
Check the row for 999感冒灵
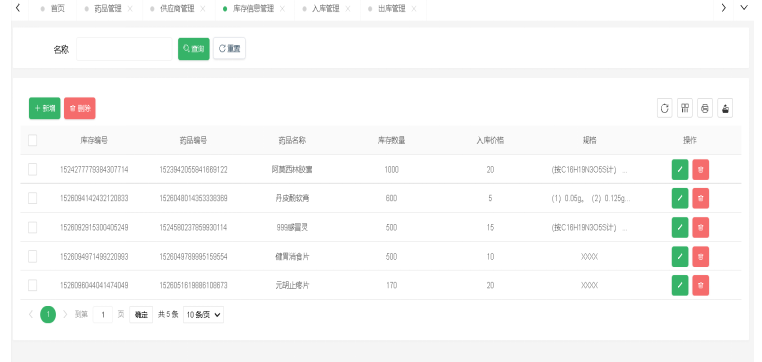pos(33,227)
